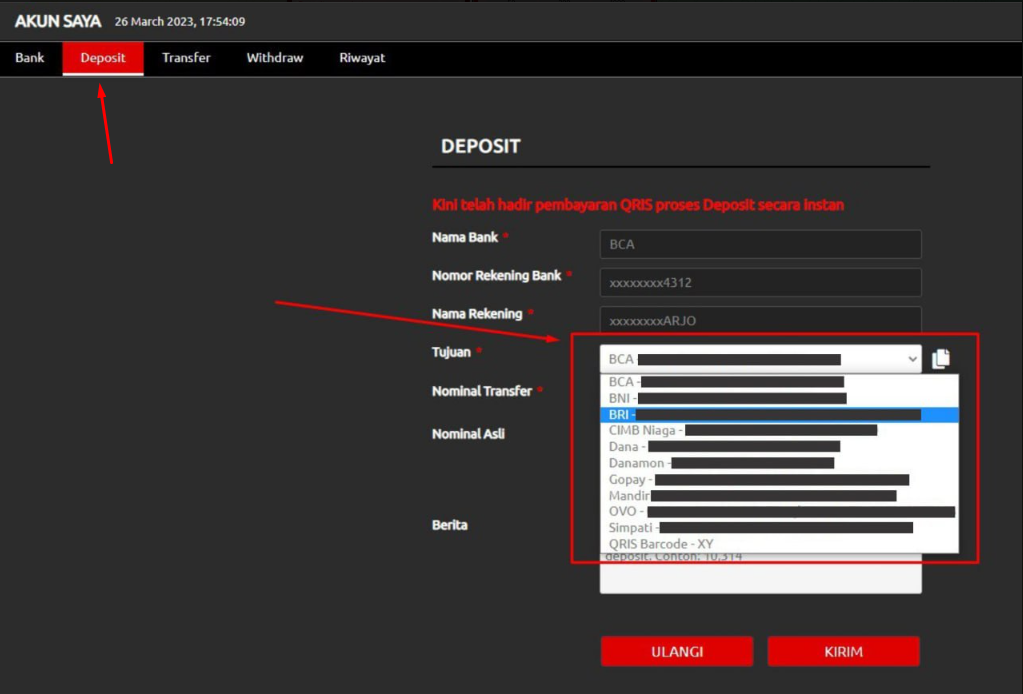Choose Dana as deposit destination
This screenshot has height=694, width=1023.
point(624,447)
